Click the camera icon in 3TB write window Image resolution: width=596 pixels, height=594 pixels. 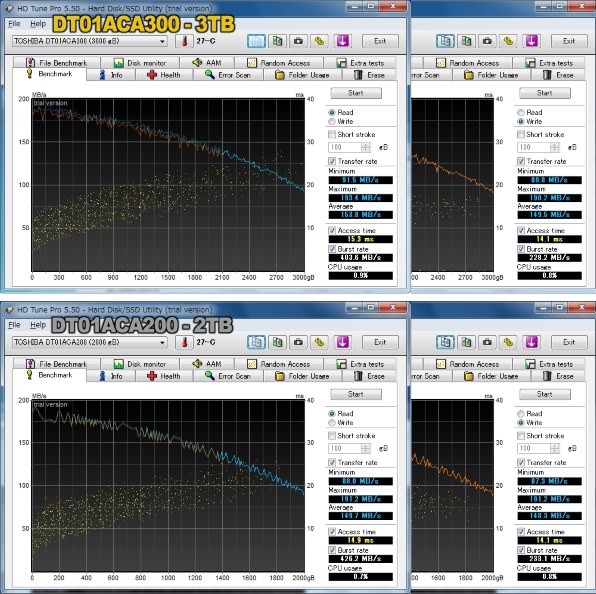coord(487,41)
